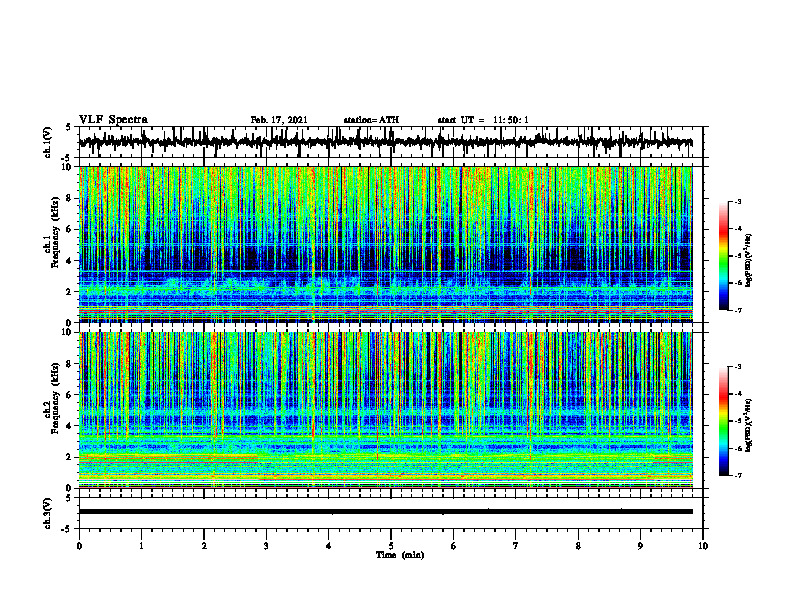This screenshot has height=612, width=792.
Task: Click the "-3" label on ch.1 color bar
Action: pyautogui.click(x=738, y=202)
